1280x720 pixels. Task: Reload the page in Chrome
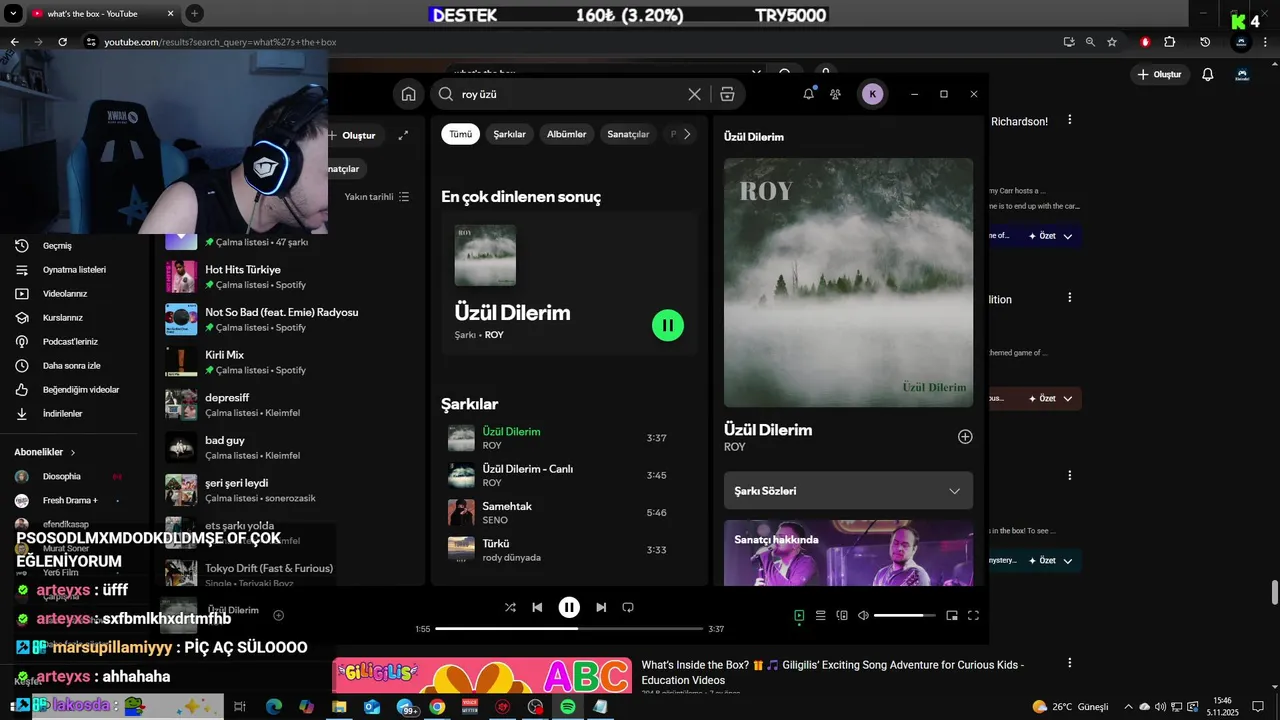62,42
